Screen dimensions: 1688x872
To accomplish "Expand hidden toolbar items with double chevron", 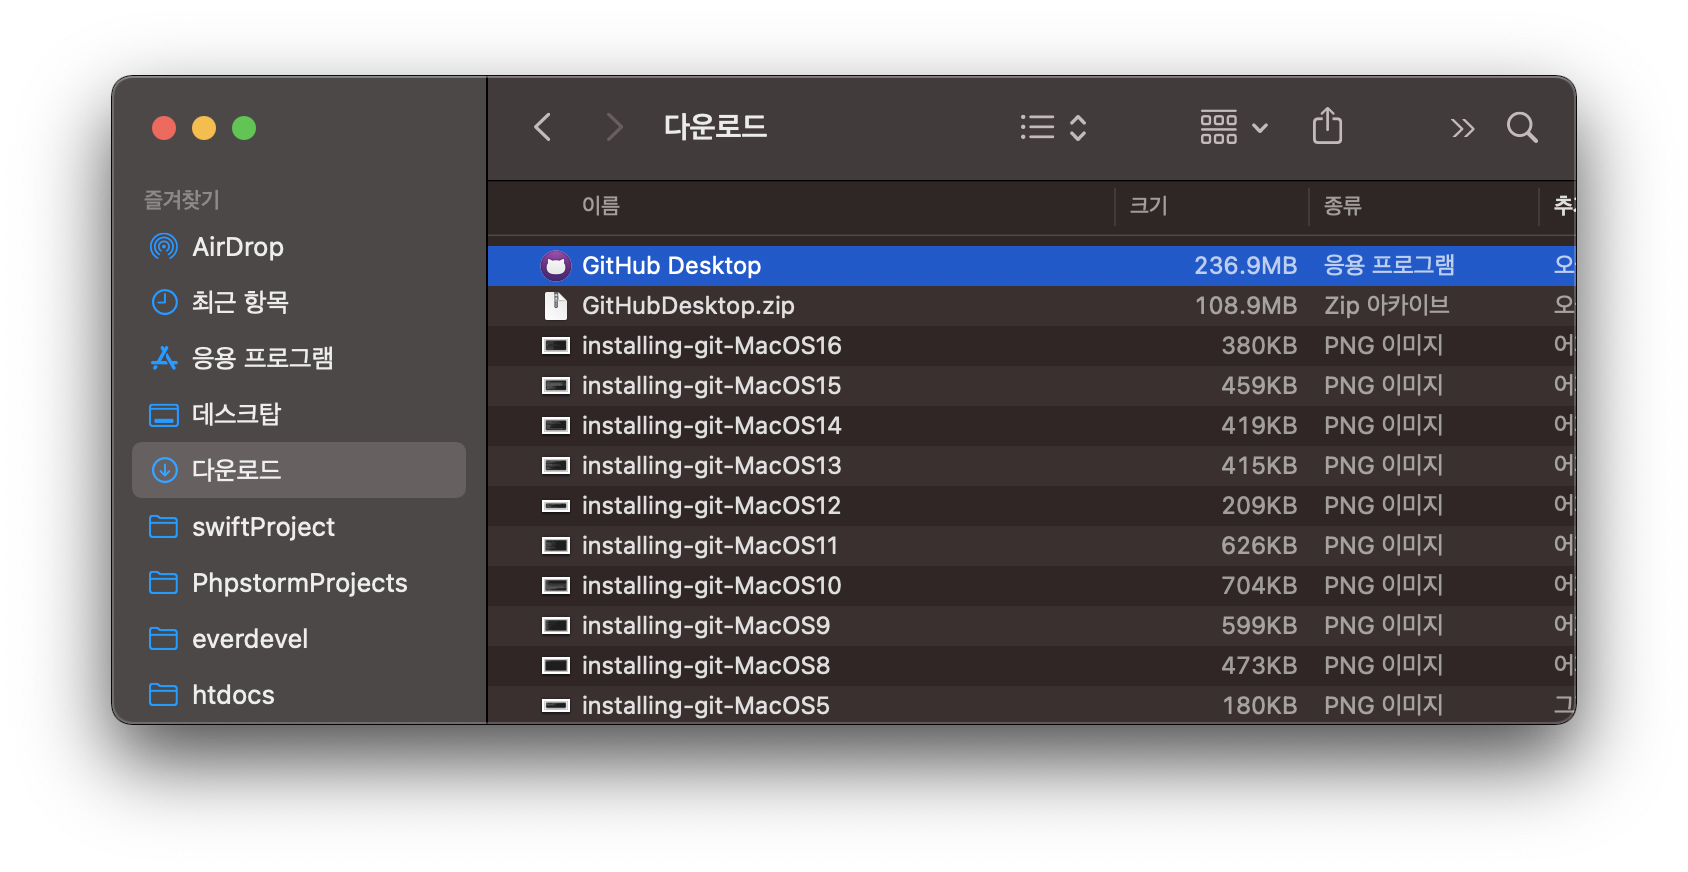I will point(1462,128).
